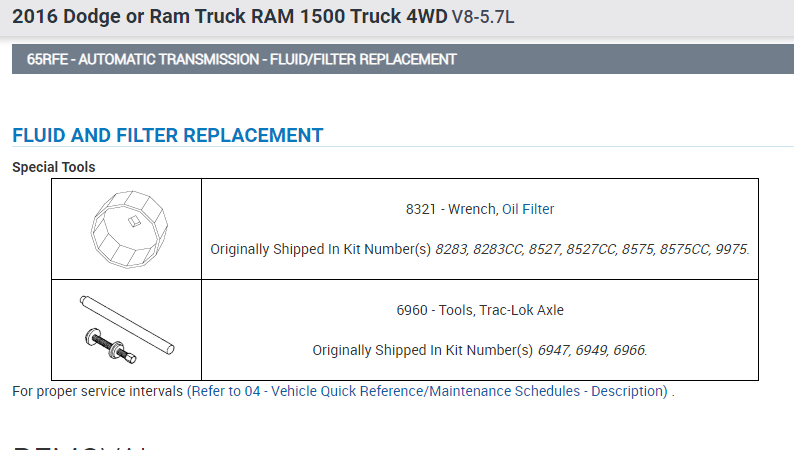Click Originally Shipped label in the Trac-Lok row
The height and width of the screenshot is (450, 794).
point(422,350)
